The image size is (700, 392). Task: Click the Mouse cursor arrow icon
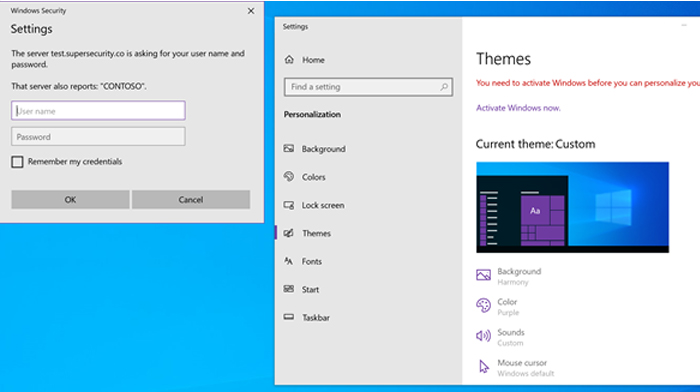coord(484,367)
